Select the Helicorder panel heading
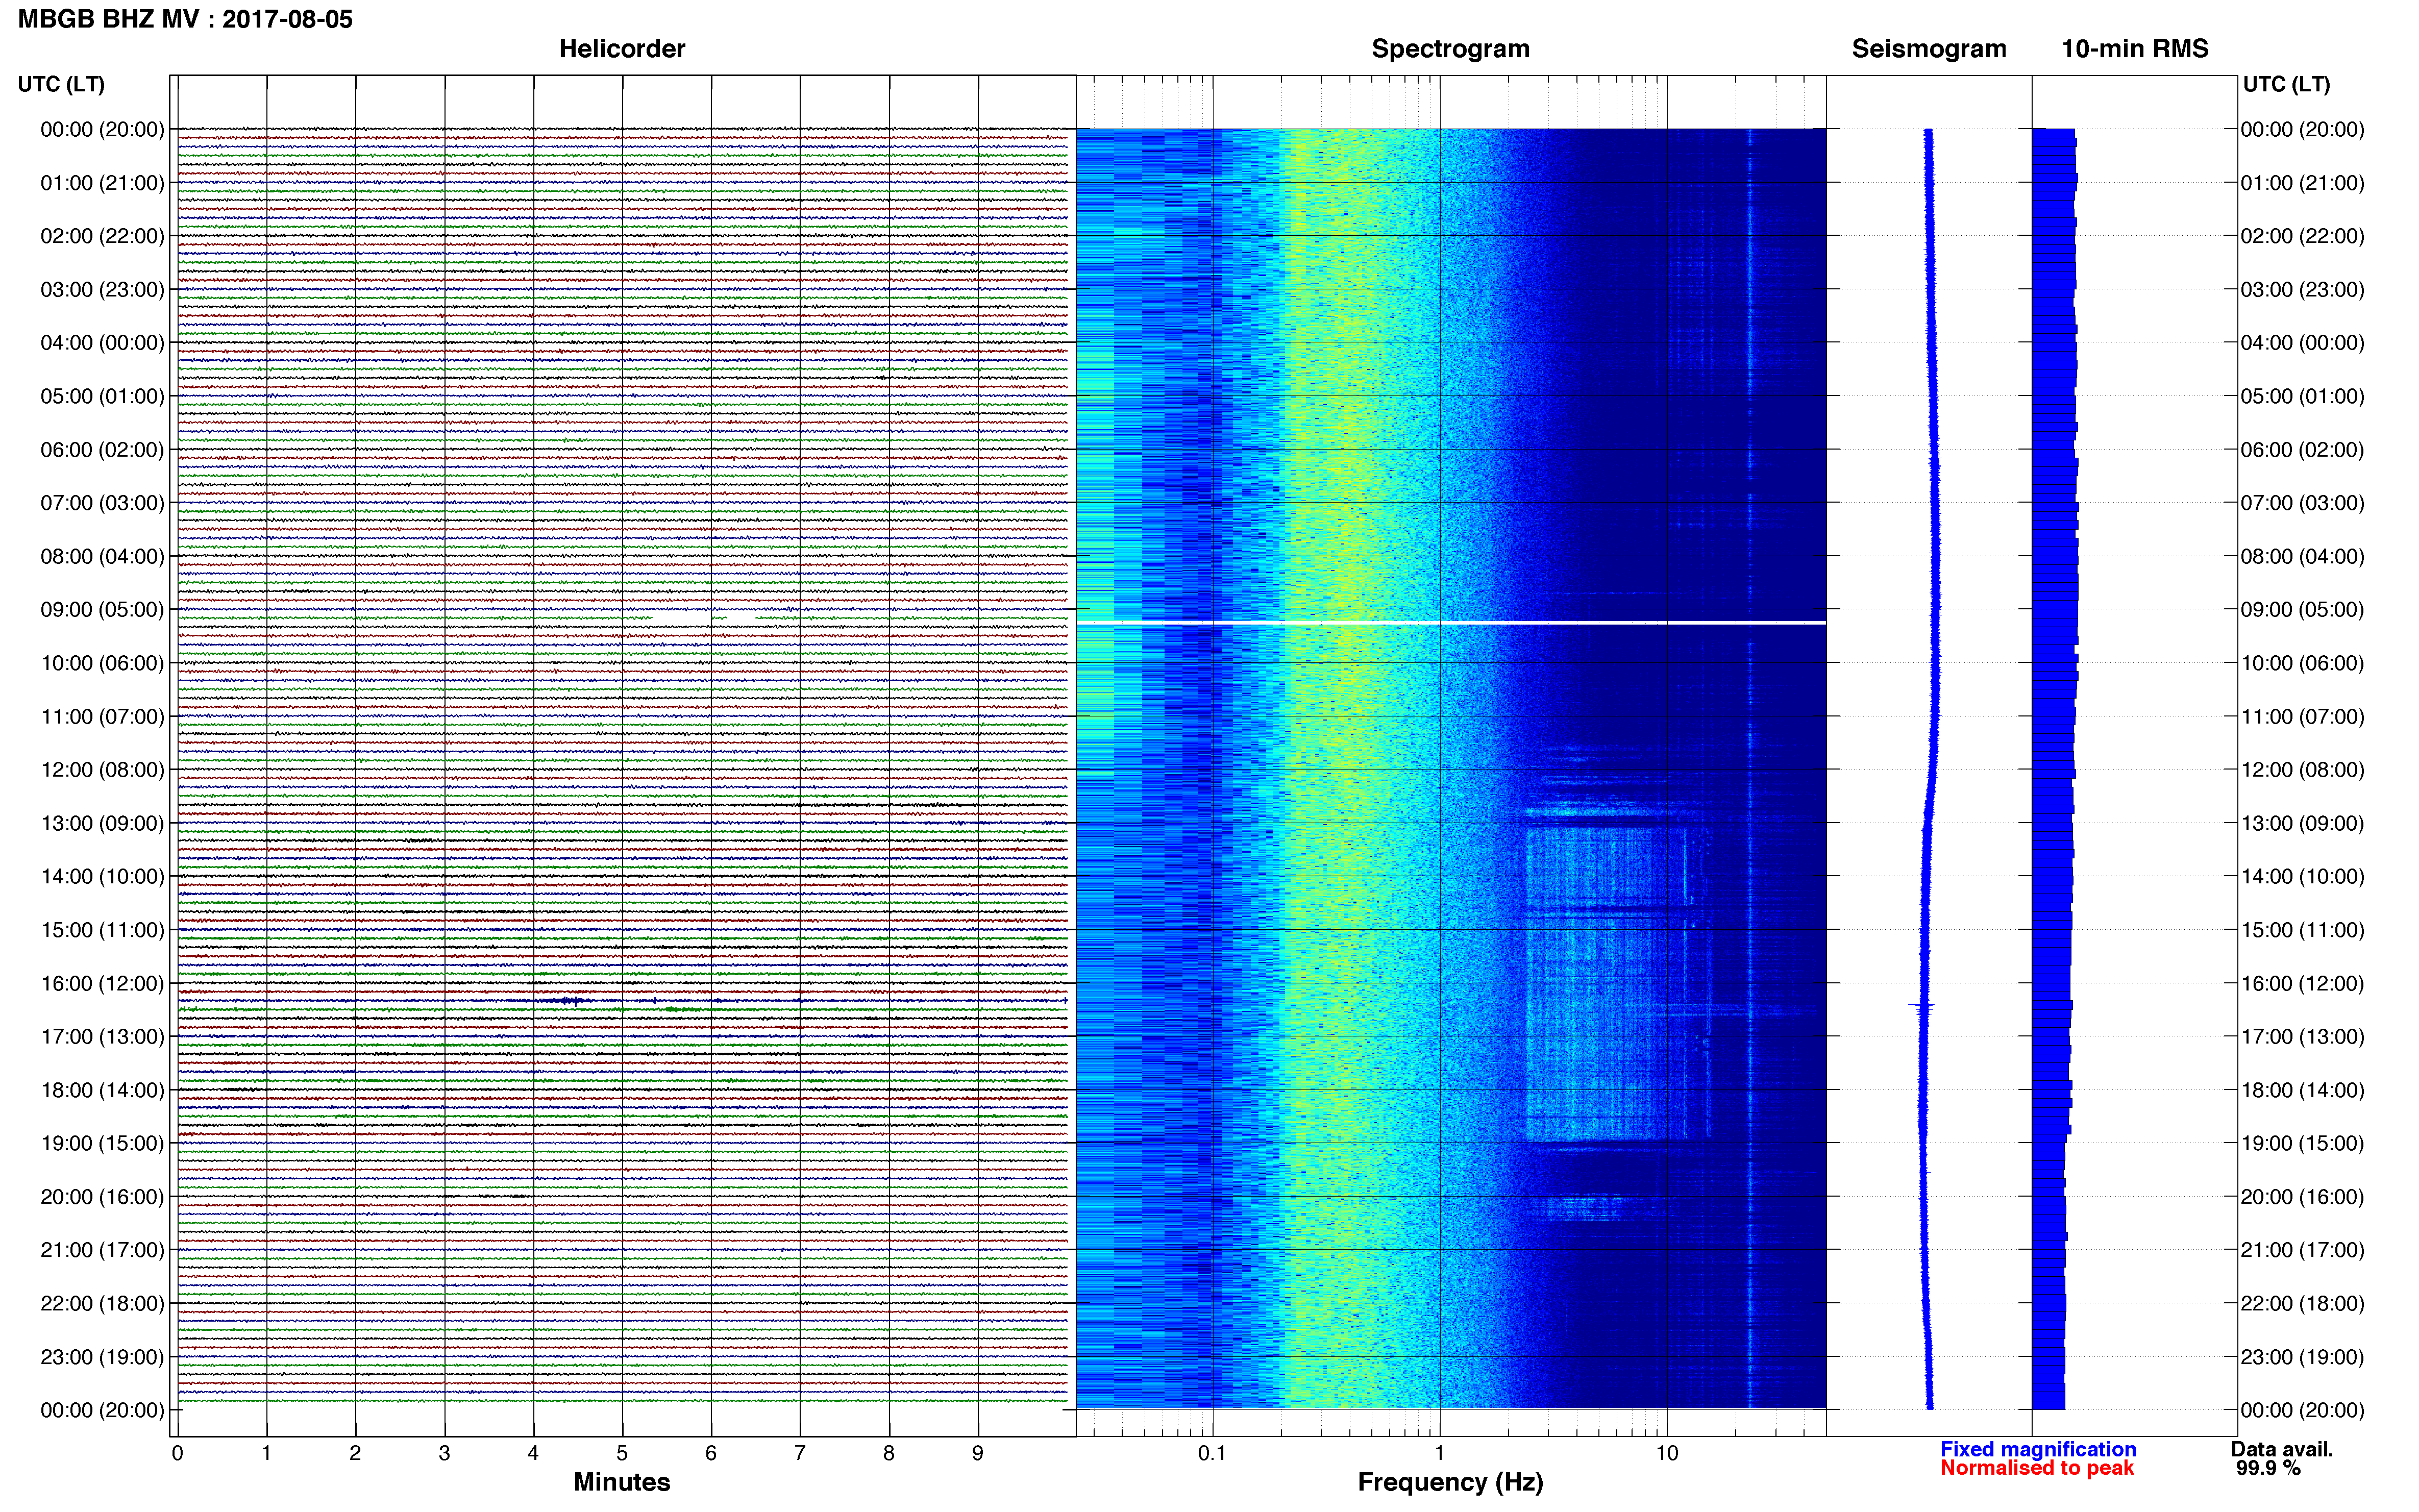 (x=621, y=49)
